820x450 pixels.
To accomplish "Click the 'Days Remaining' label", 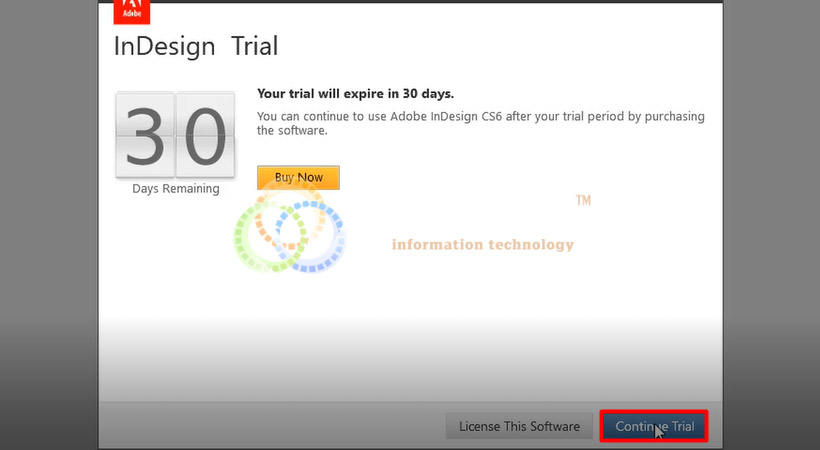I will 176,188.
